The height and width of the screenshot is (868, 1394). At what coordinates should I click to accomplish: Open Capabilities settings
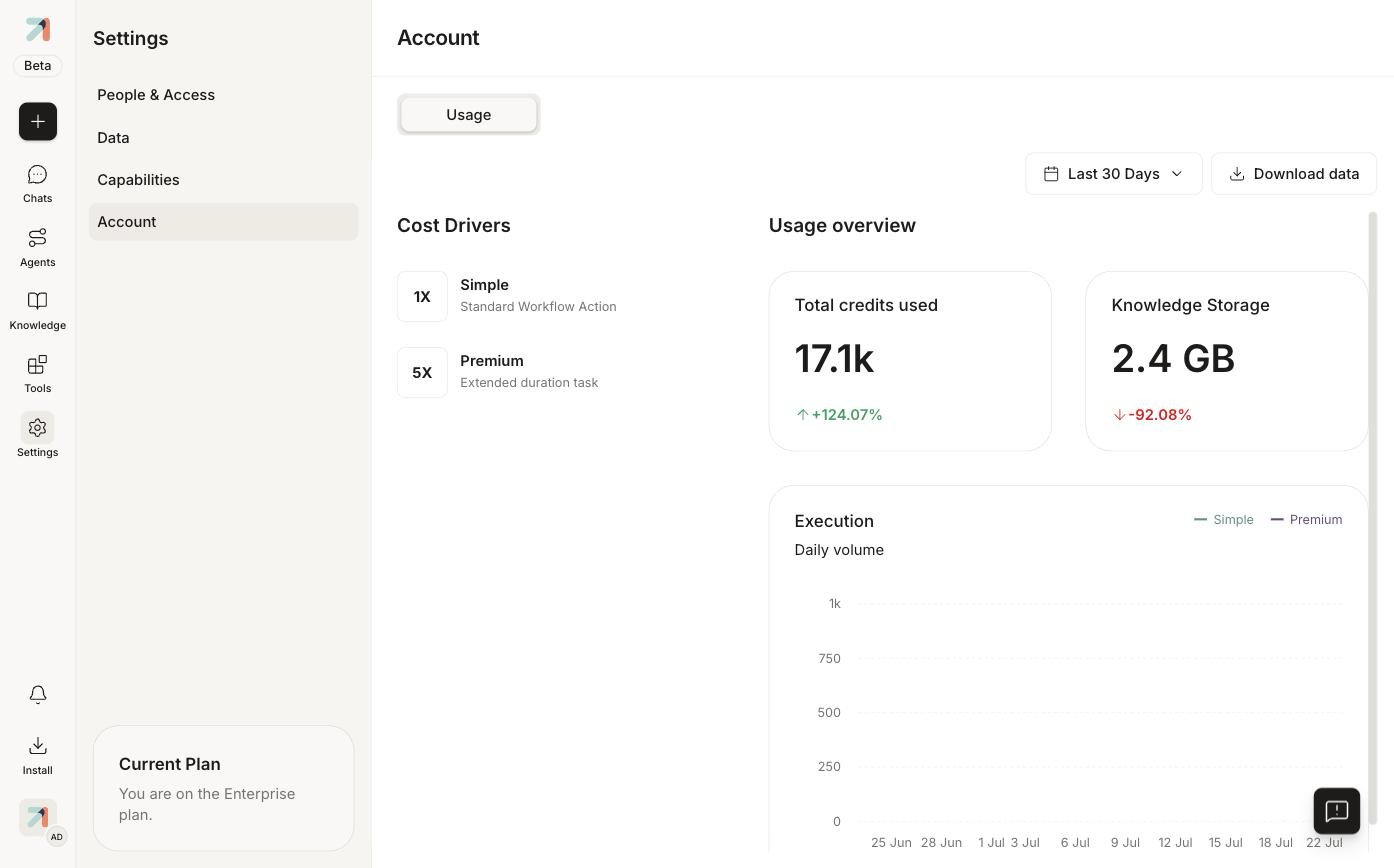click(223, 180)
